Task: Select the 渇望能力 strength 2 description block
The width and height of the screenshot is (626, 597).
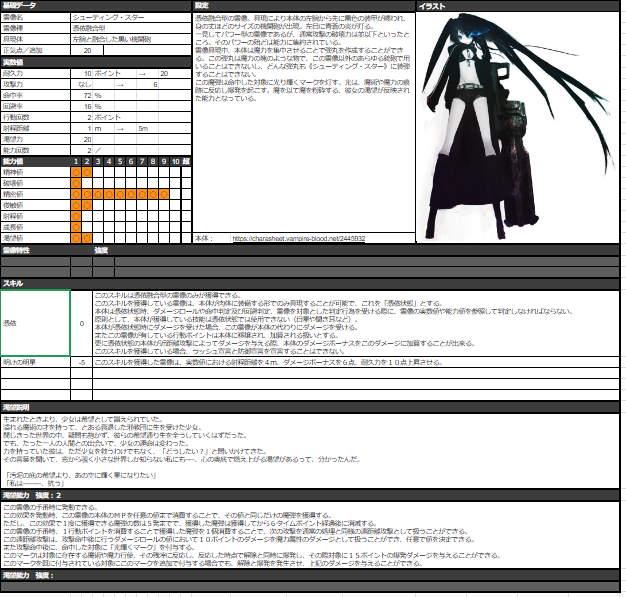Action: click(310, 535)
